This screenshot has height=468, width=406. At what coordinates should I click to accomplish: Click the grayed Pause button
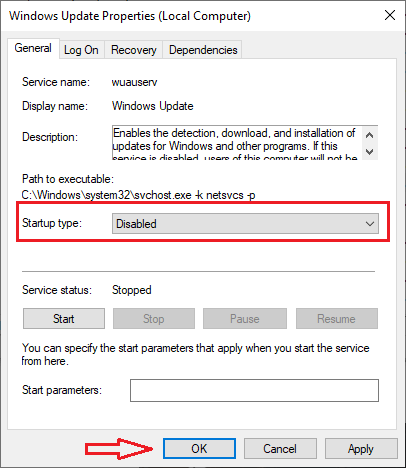[x=245, y=319]
